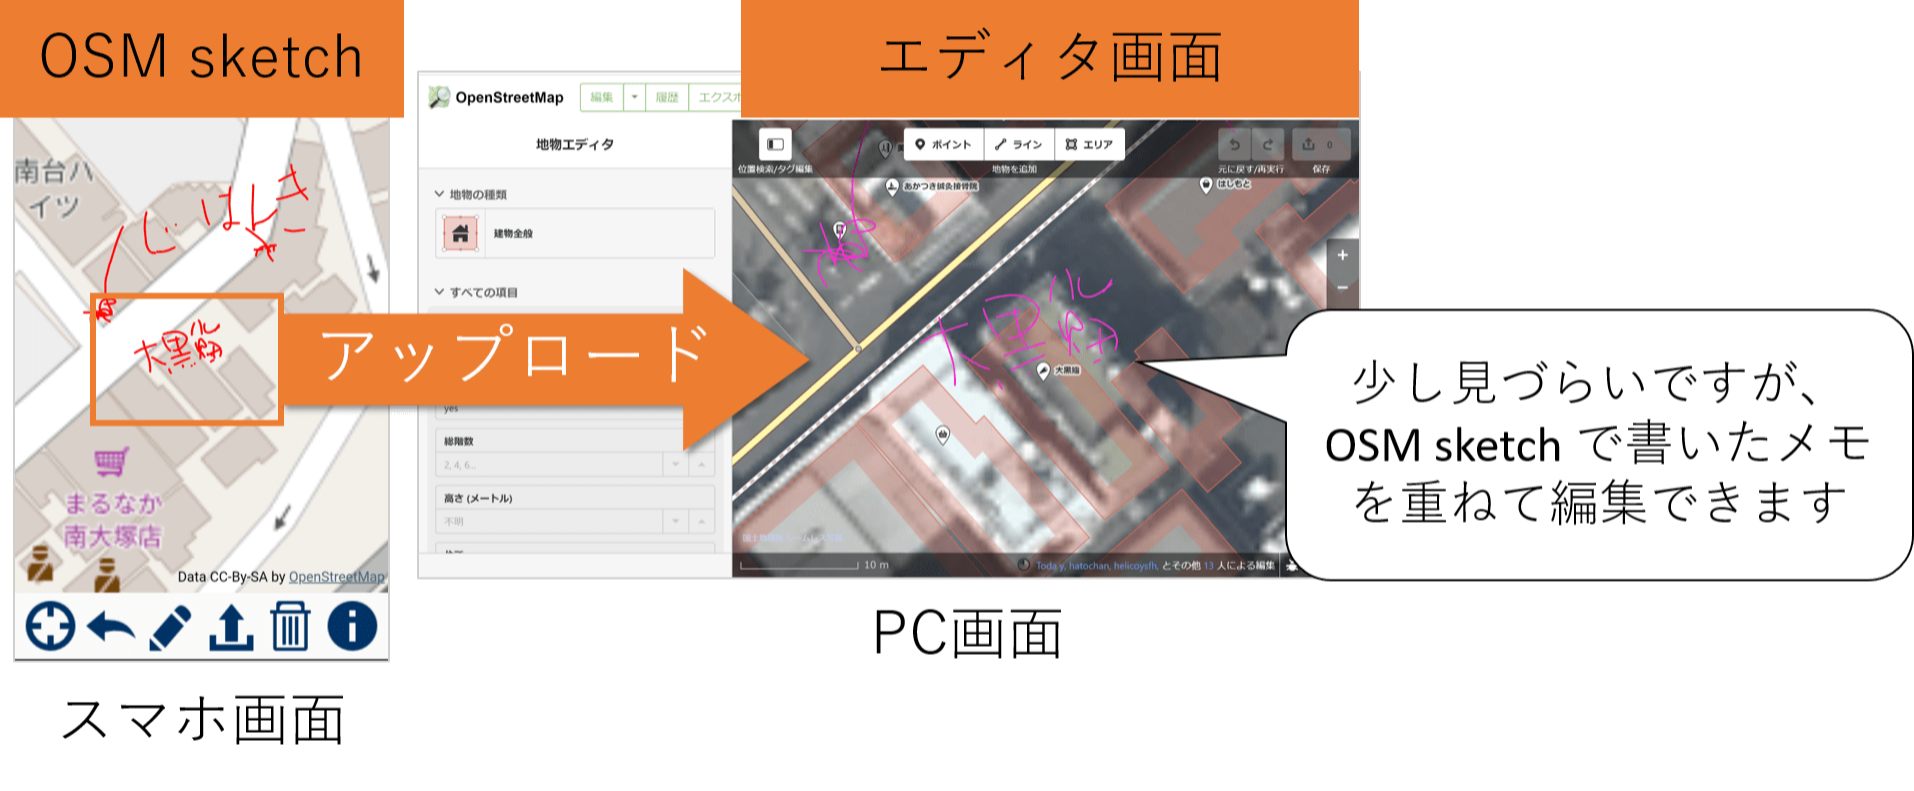
Task: Open the dropdown arrow beside 編集
Action: point(634,97)
